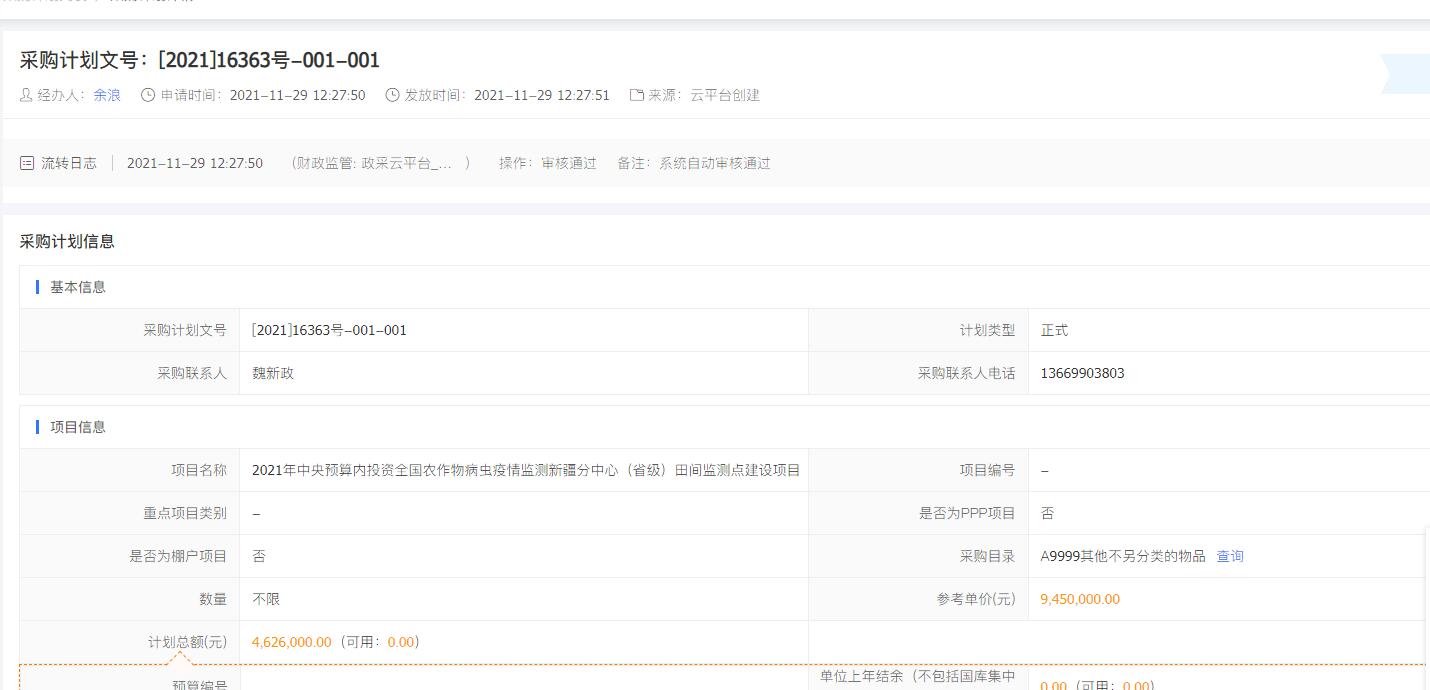Click the A9999其他不另分类的物品 catalog value
Screen dimensions: 1430x690
[1123, 556]
